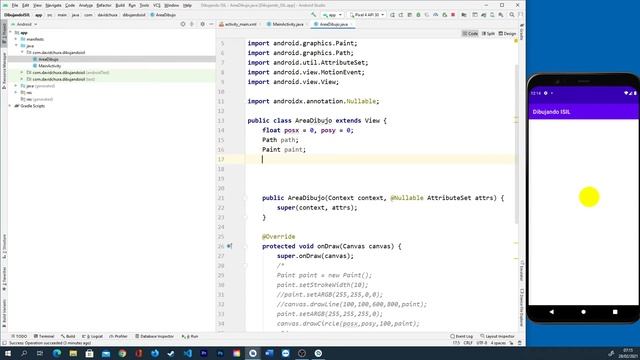Click the yellow warning marker atop the editor stripe
The width and height of the screenshot is (640, 360).
[516, 40]
